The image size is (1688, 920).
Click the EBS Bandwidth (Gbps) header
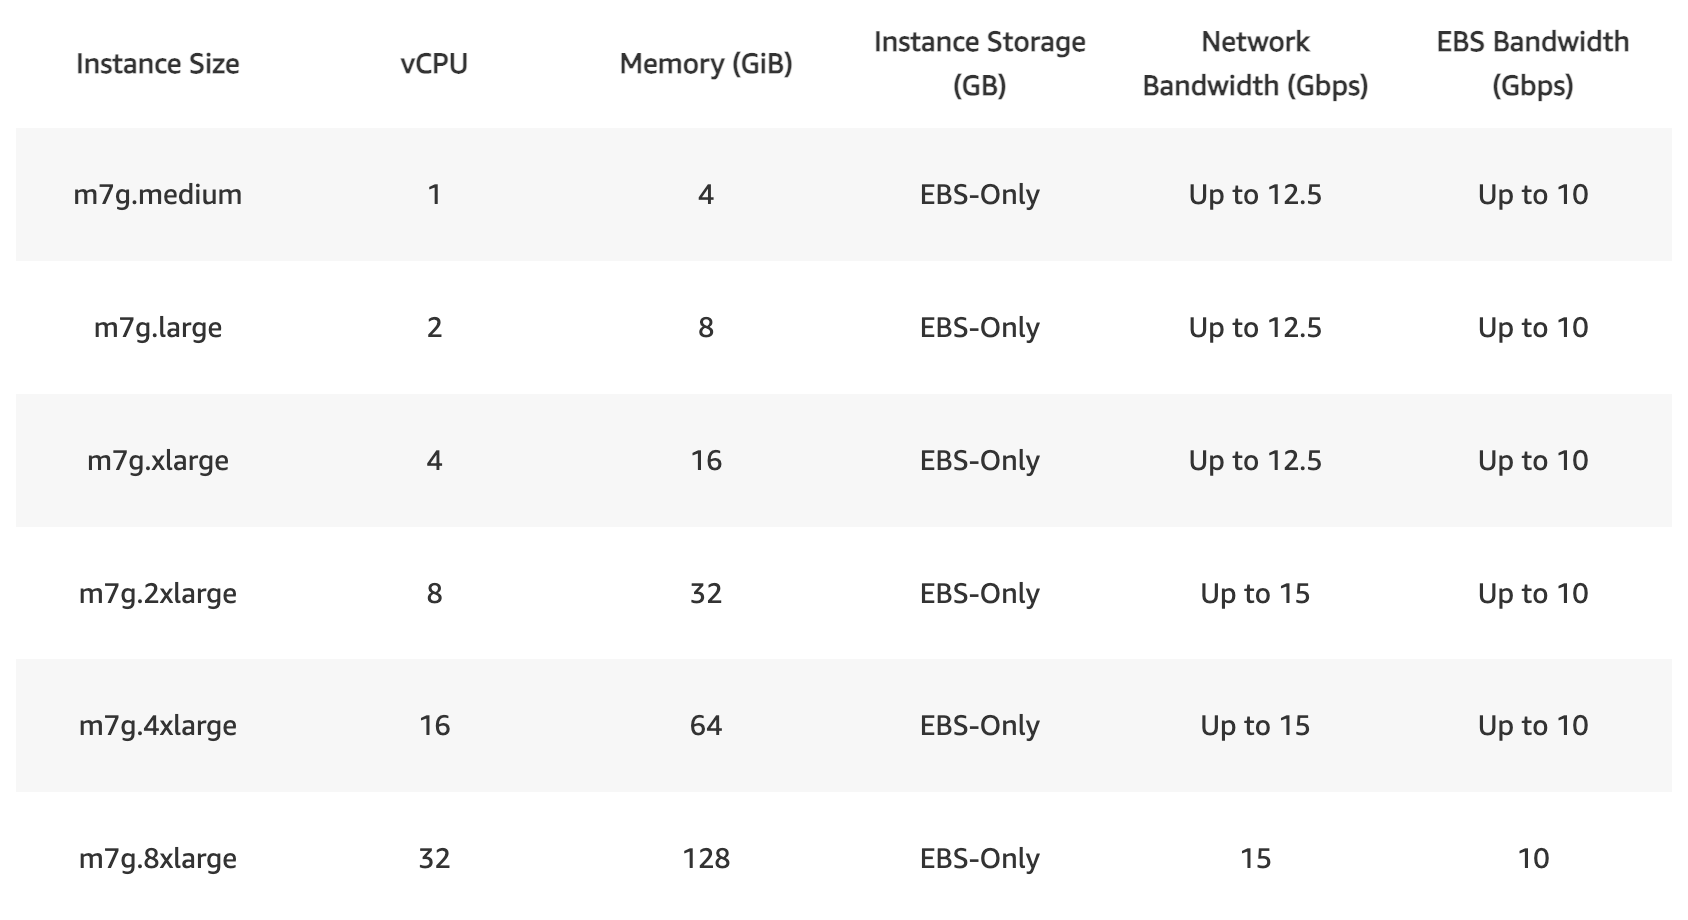tap(1532, 64)
